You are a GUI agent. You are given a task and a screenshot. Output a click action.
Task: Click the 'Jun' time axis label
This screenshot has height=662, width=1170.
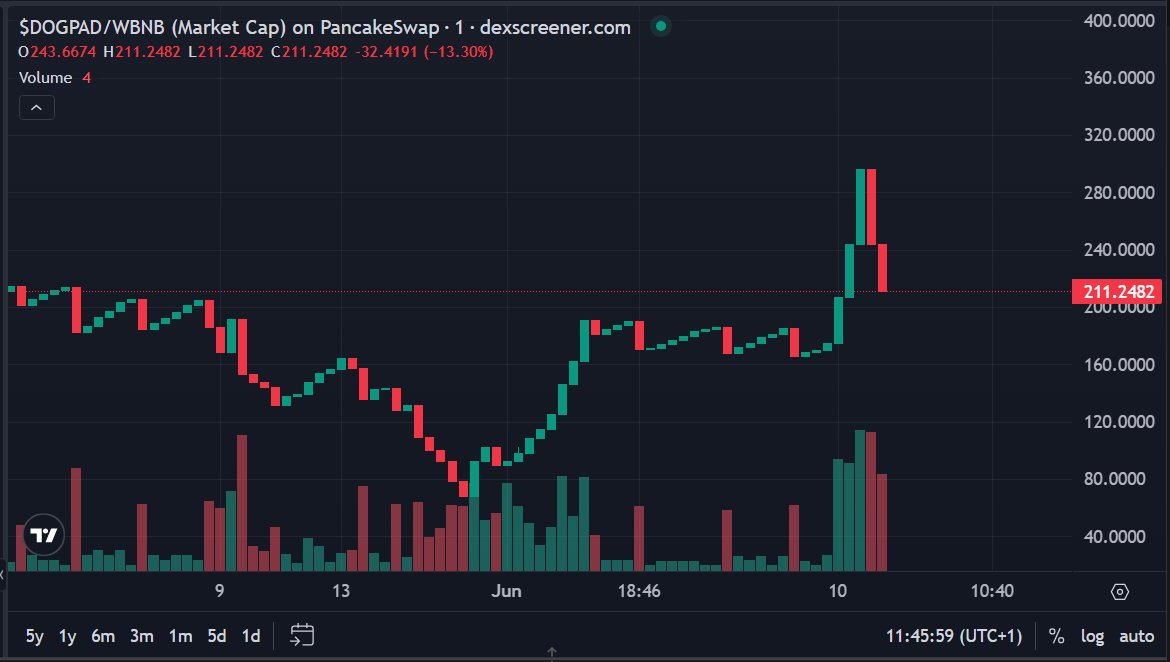click(x=506, y=591)
